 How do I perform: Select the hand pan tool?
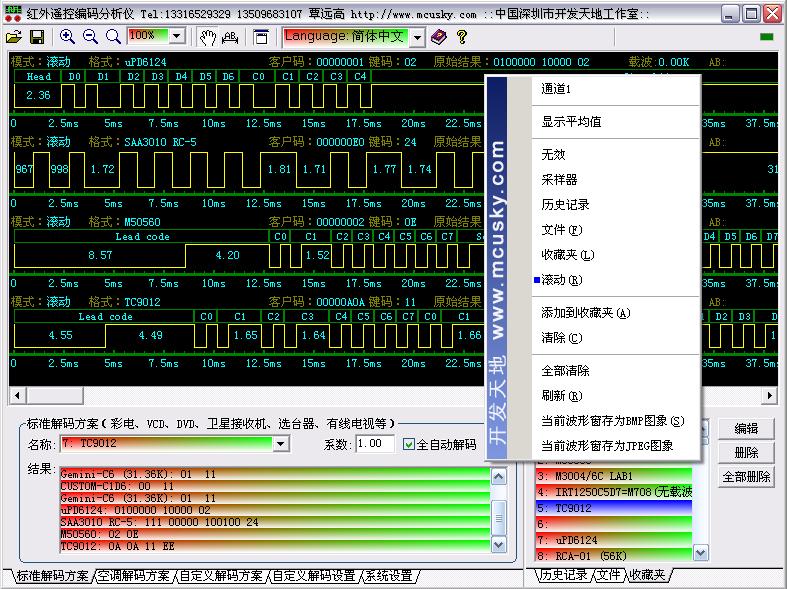click(x=207, y=37)
